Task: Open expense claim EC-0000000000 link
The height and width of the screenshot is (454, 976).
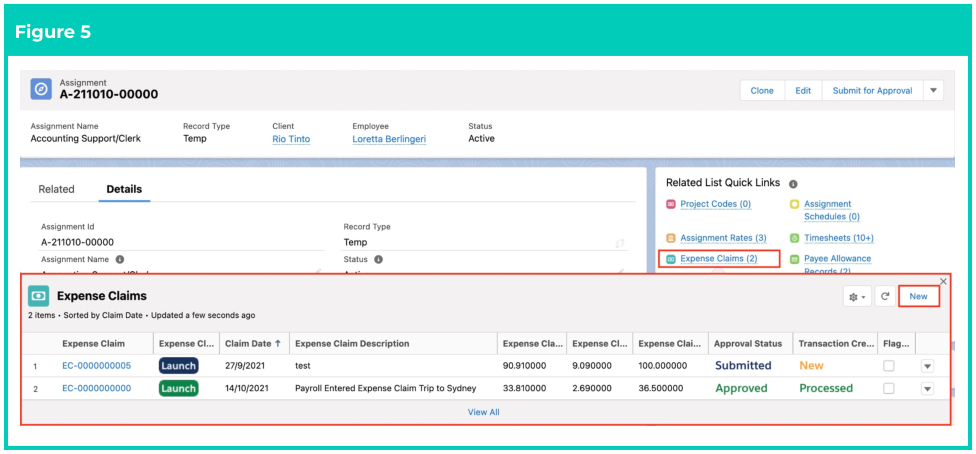Action: 96,388
